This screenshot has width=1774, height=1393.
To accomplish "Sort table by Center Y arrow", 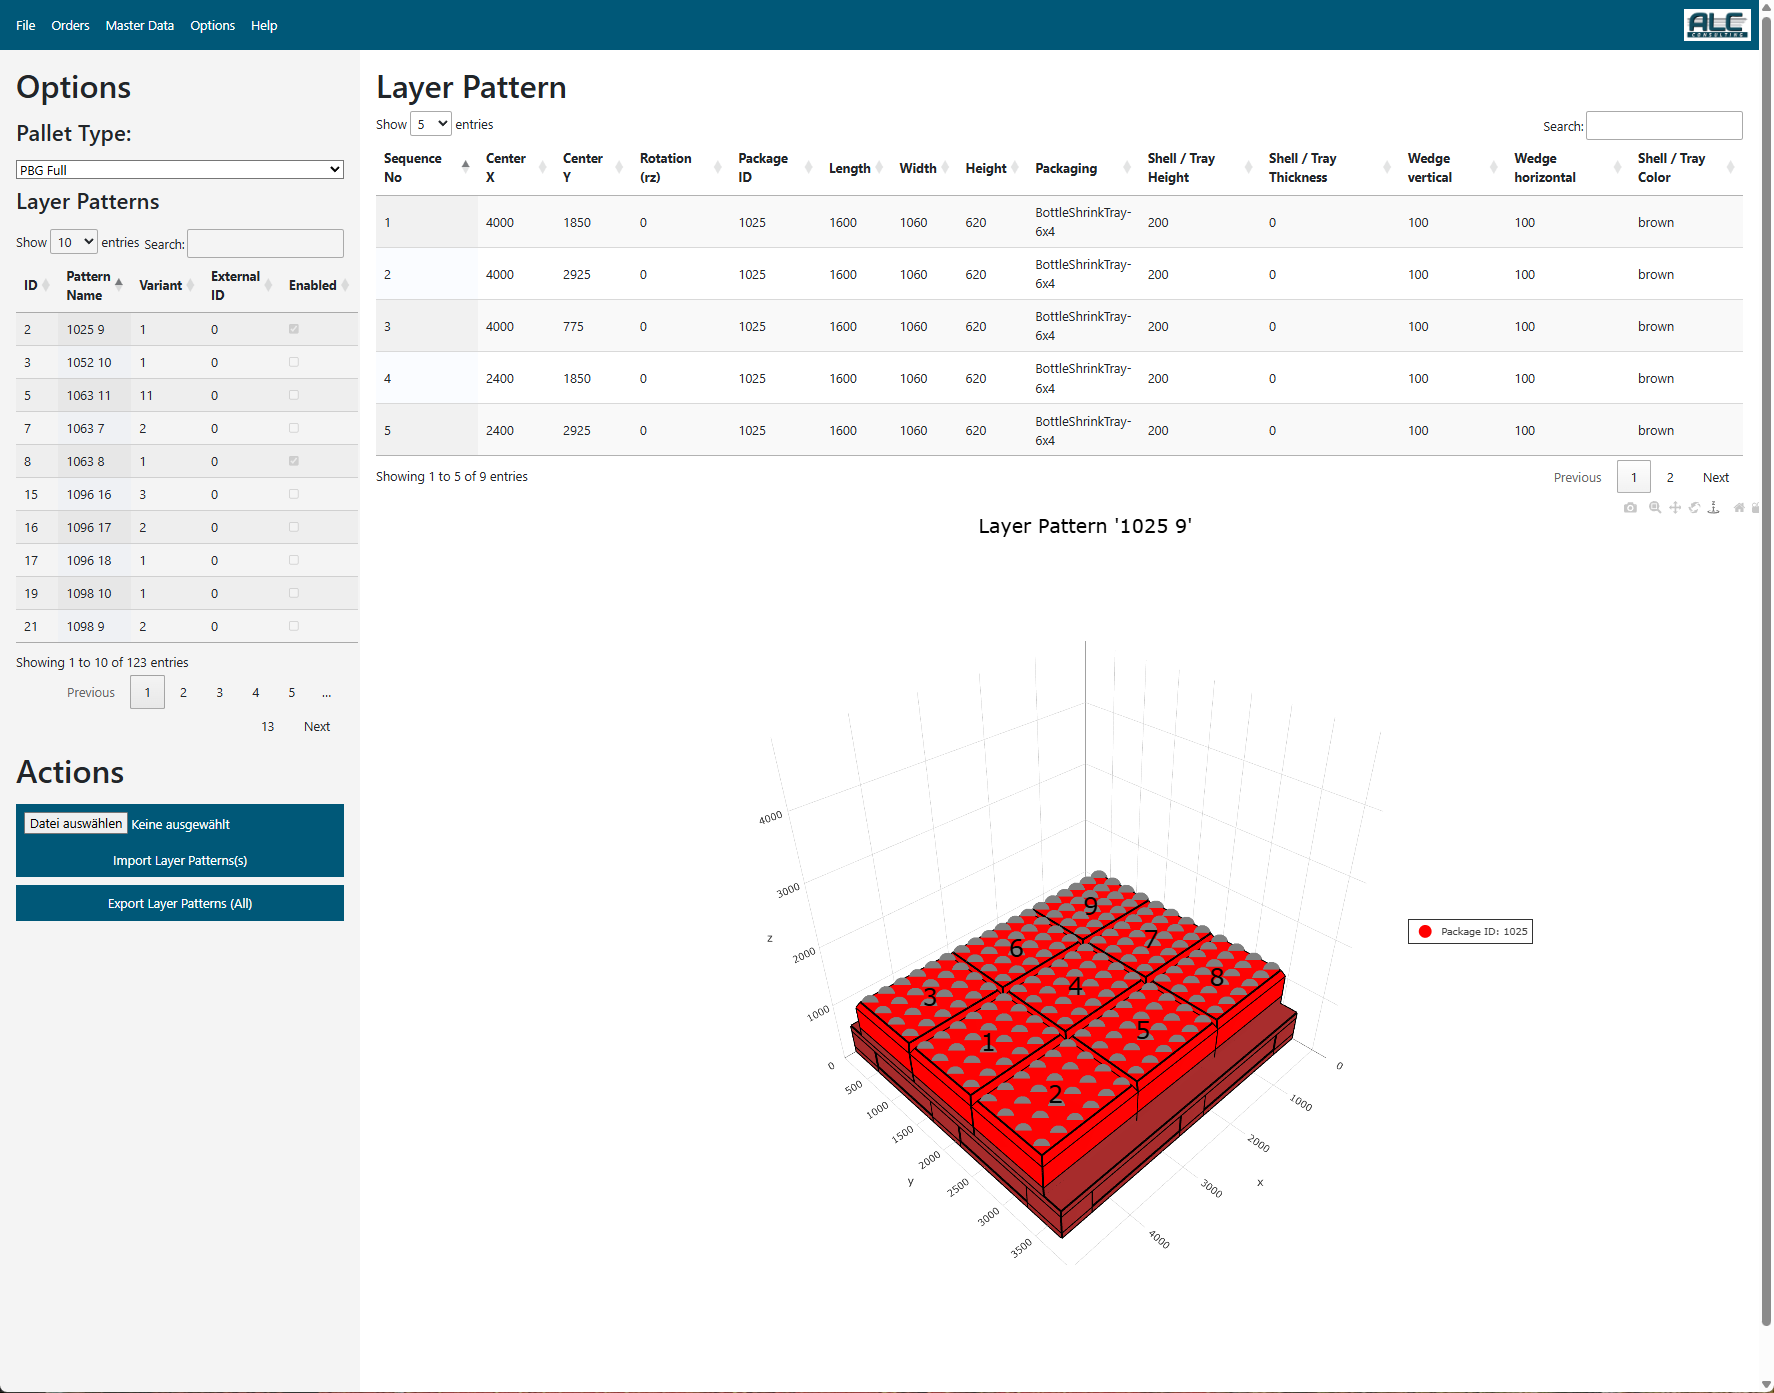I will [x=619, y=168].
